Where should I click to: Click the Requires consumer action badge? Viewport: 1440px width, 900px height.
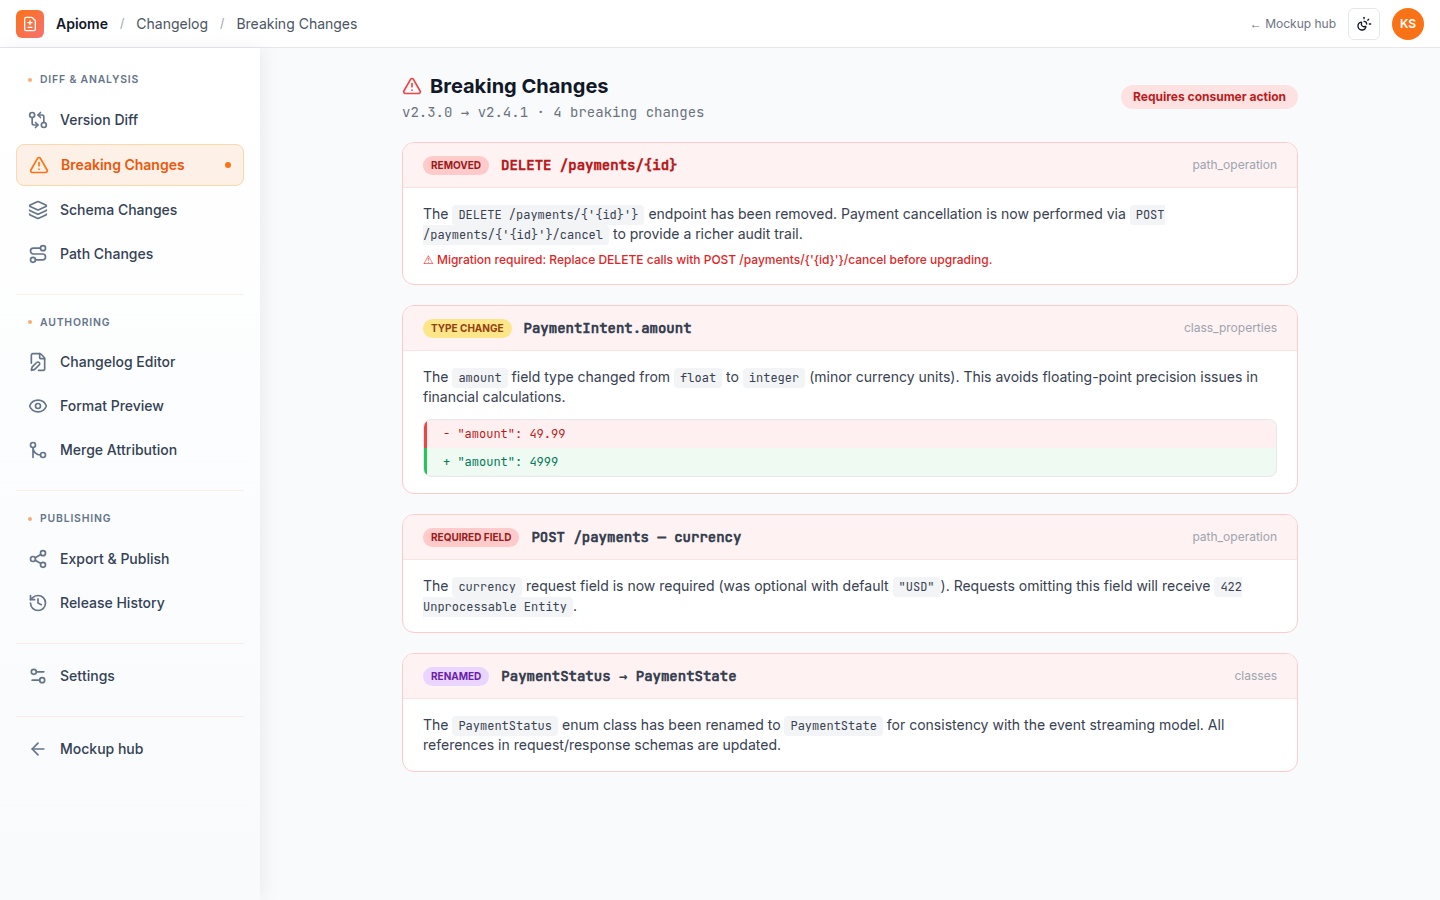[x=1209, y=97]
